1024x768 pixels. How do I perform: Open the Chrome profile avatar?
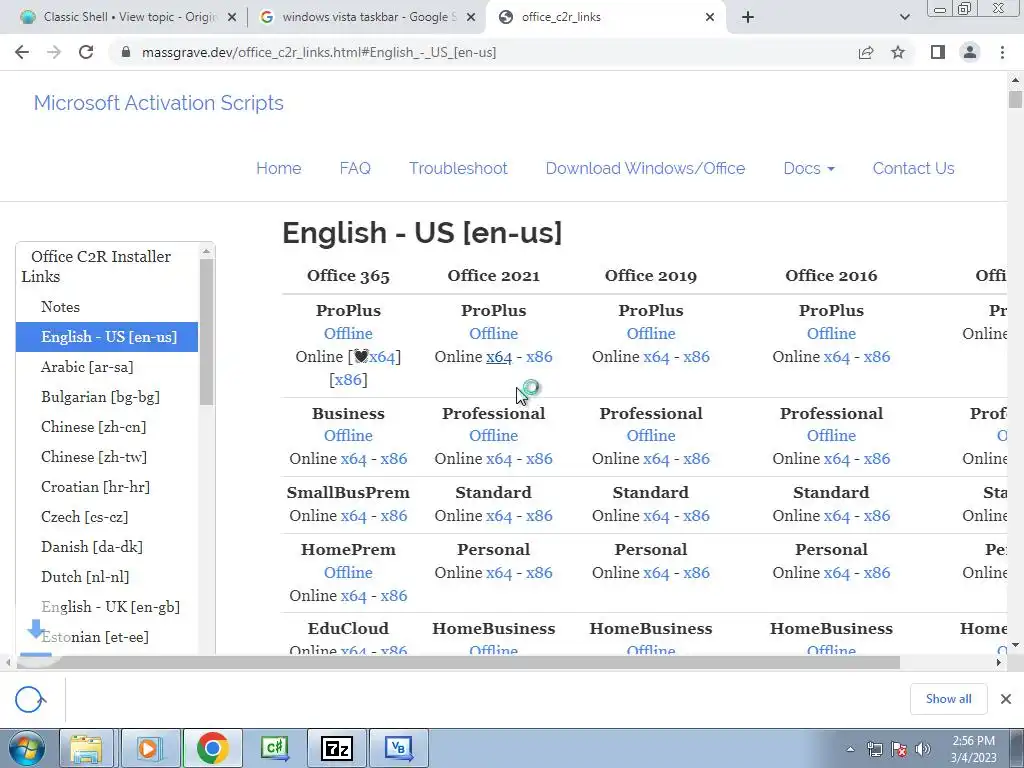click(x=970, y=52)
